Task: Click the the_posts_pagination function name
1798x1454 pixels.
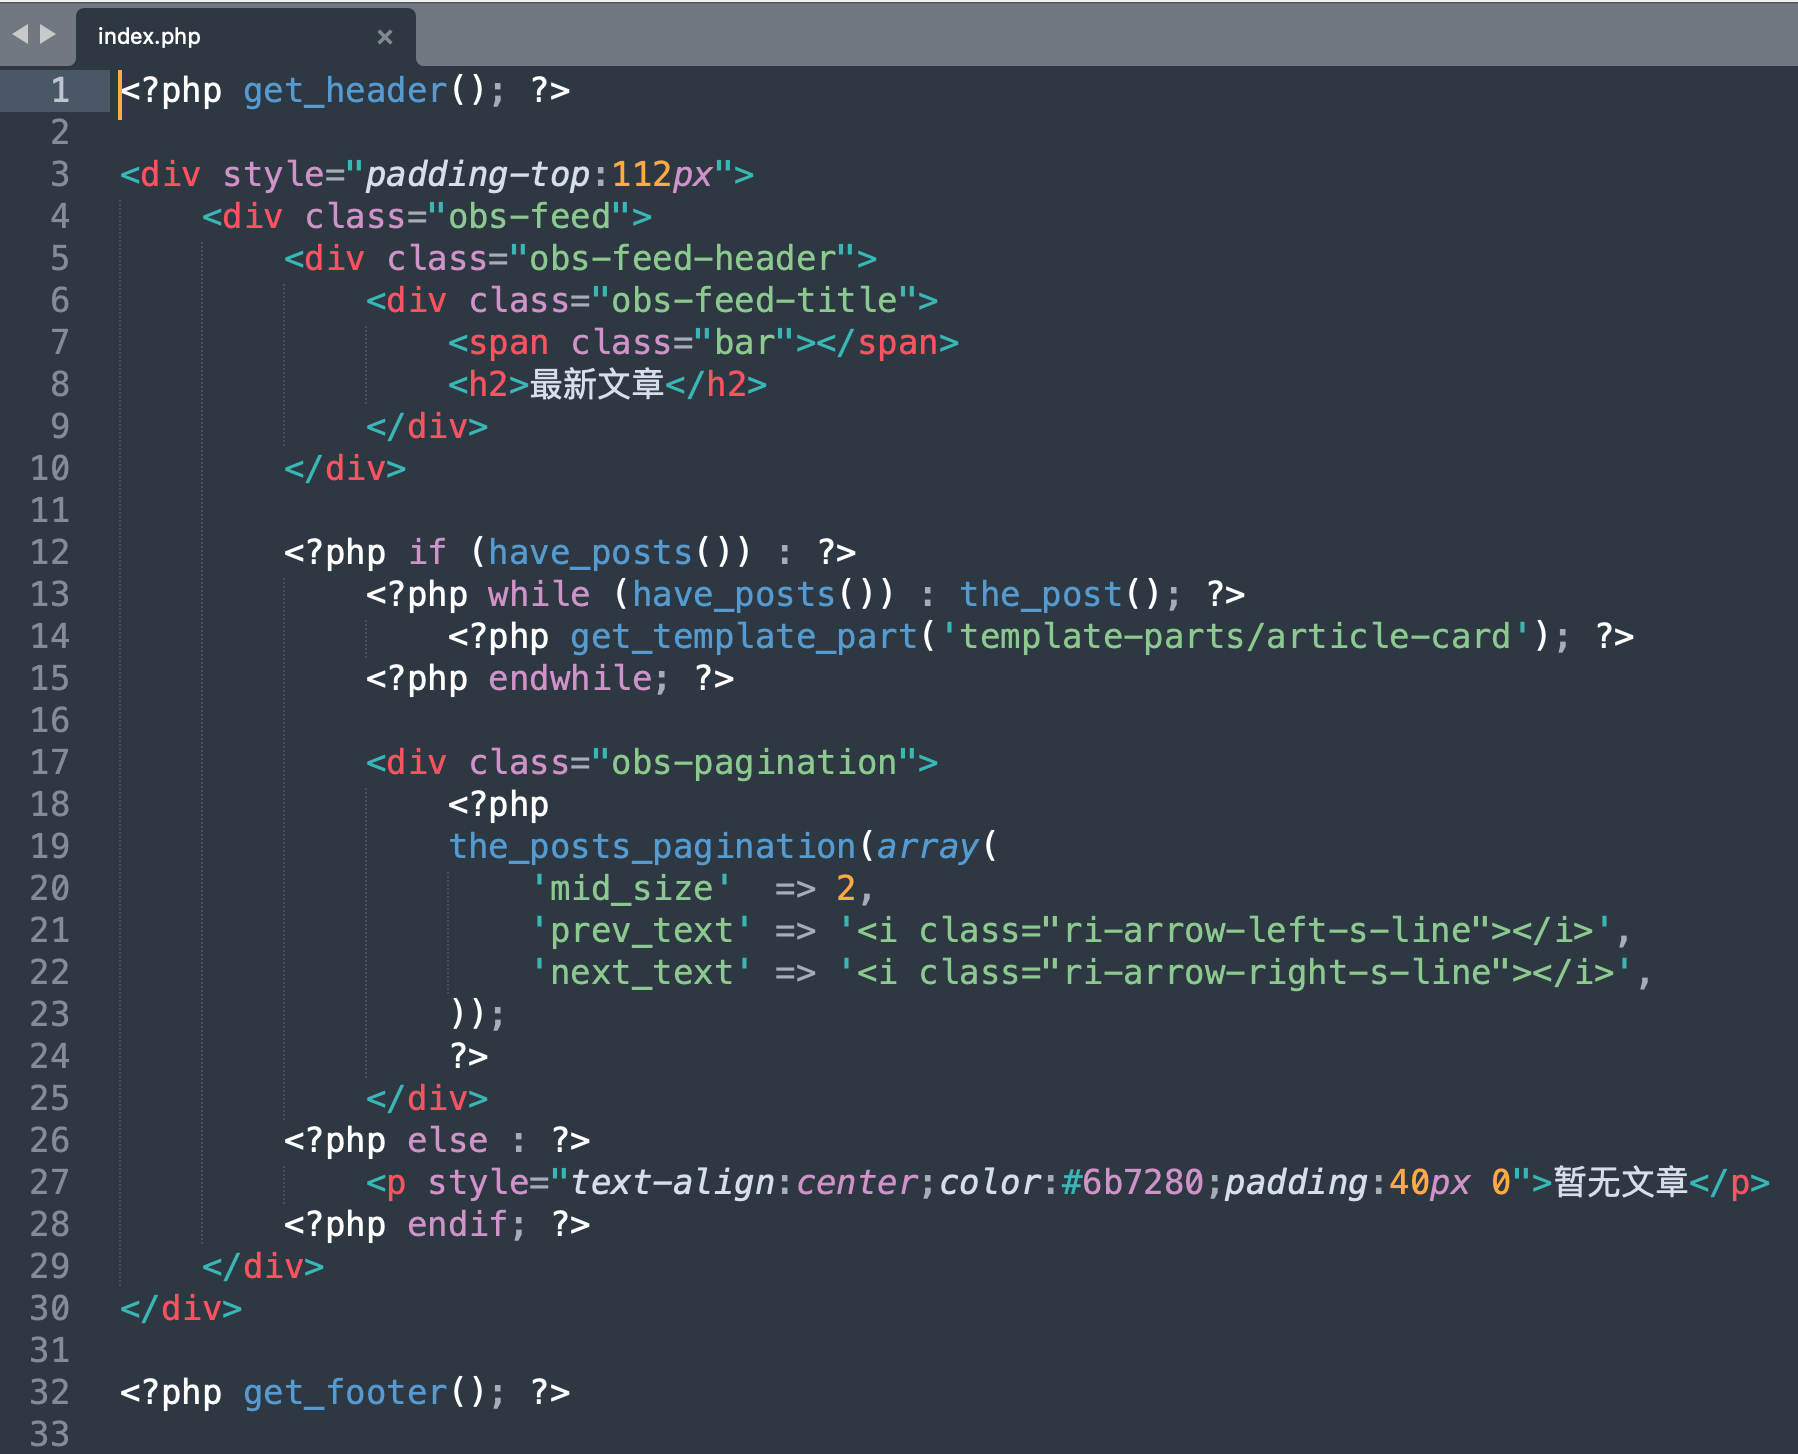Action: coord(651,847)
